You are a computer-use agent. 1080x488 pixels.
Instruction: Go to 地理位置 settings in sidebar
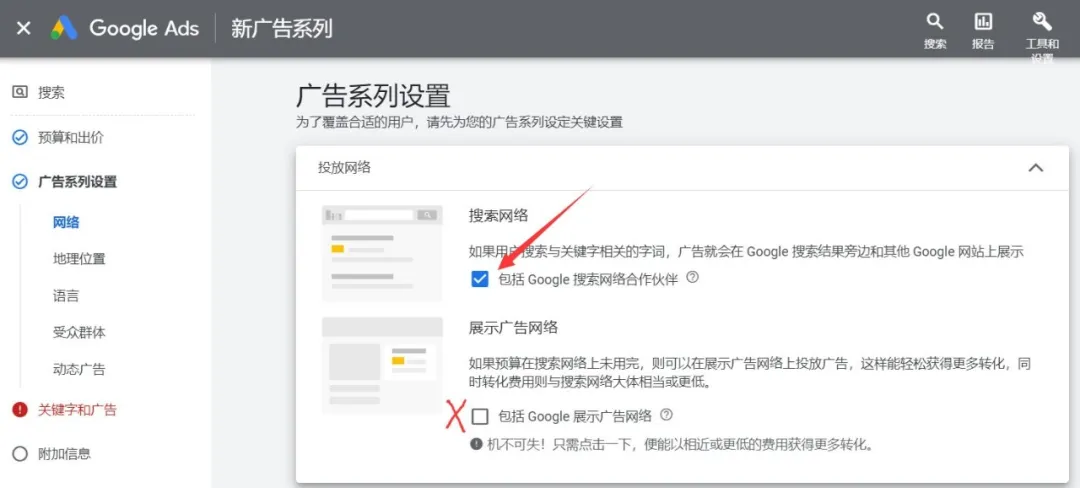[79, 259]
